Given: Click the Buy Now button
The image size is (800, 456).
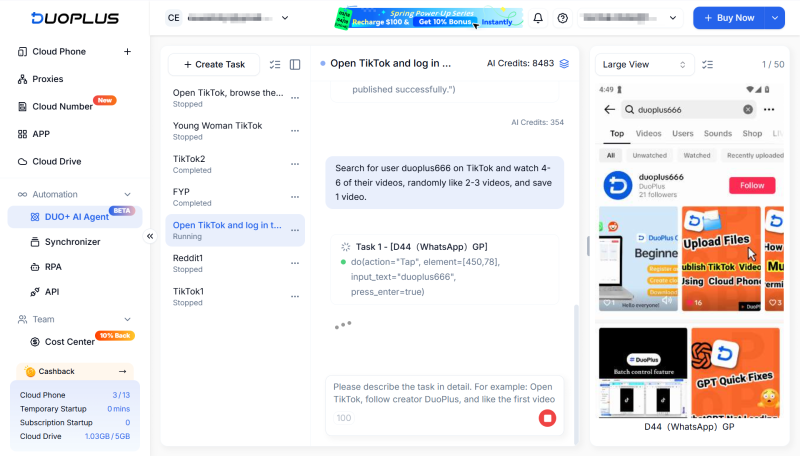Looking at the screenshot, I should tap(729, 18).
